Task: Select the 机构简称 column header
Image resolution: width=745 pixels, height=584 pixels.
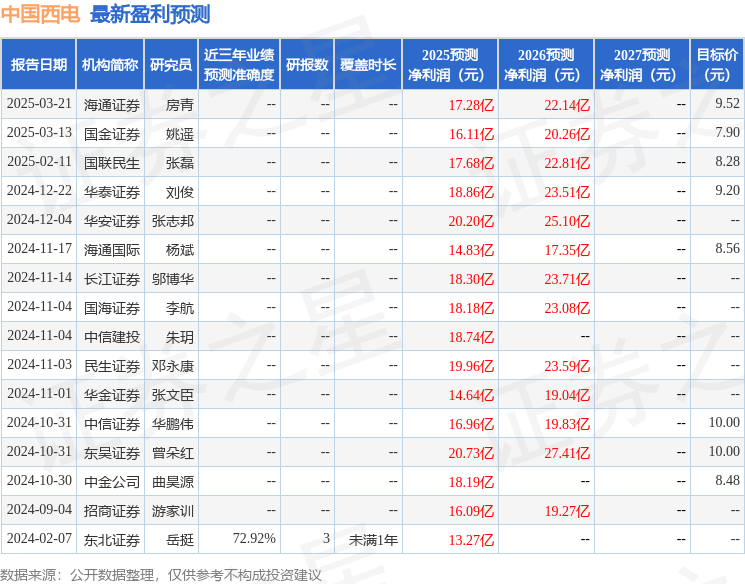Action: [x=110, y=65]
